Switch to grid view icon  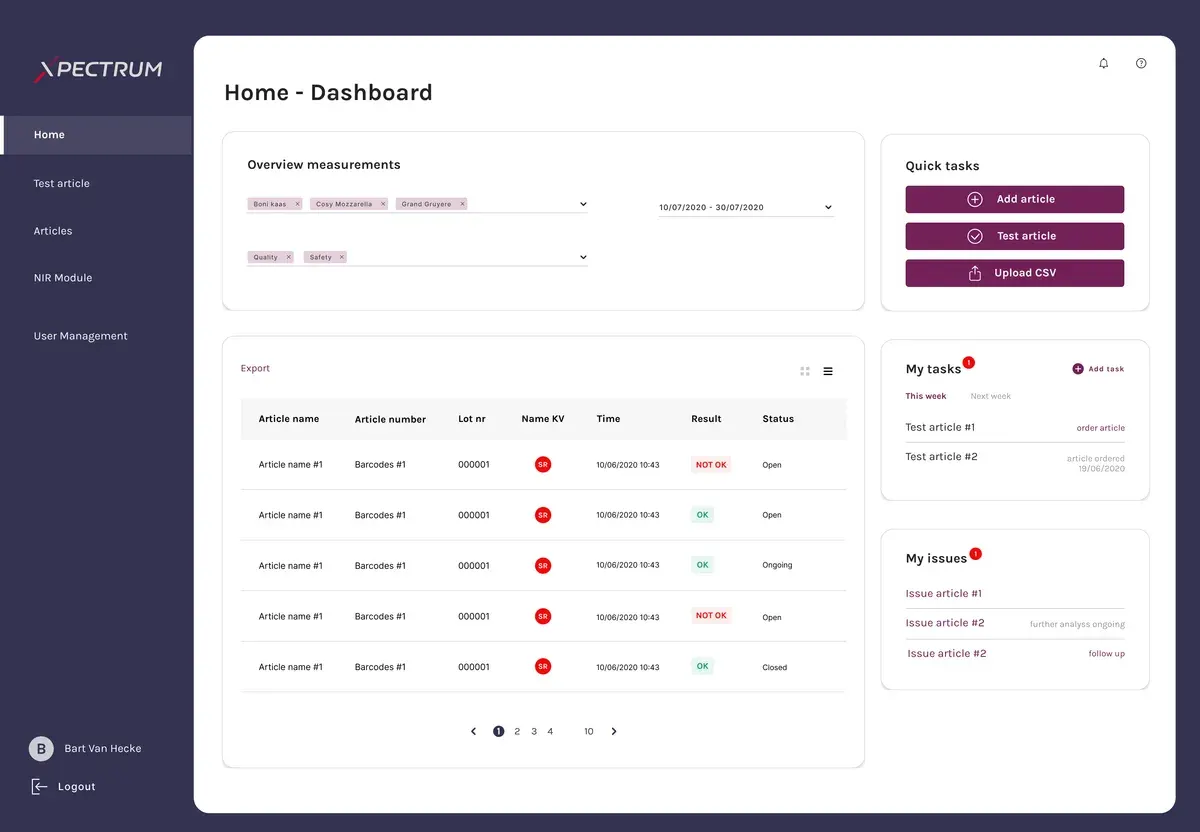click(x=805, y=371)
